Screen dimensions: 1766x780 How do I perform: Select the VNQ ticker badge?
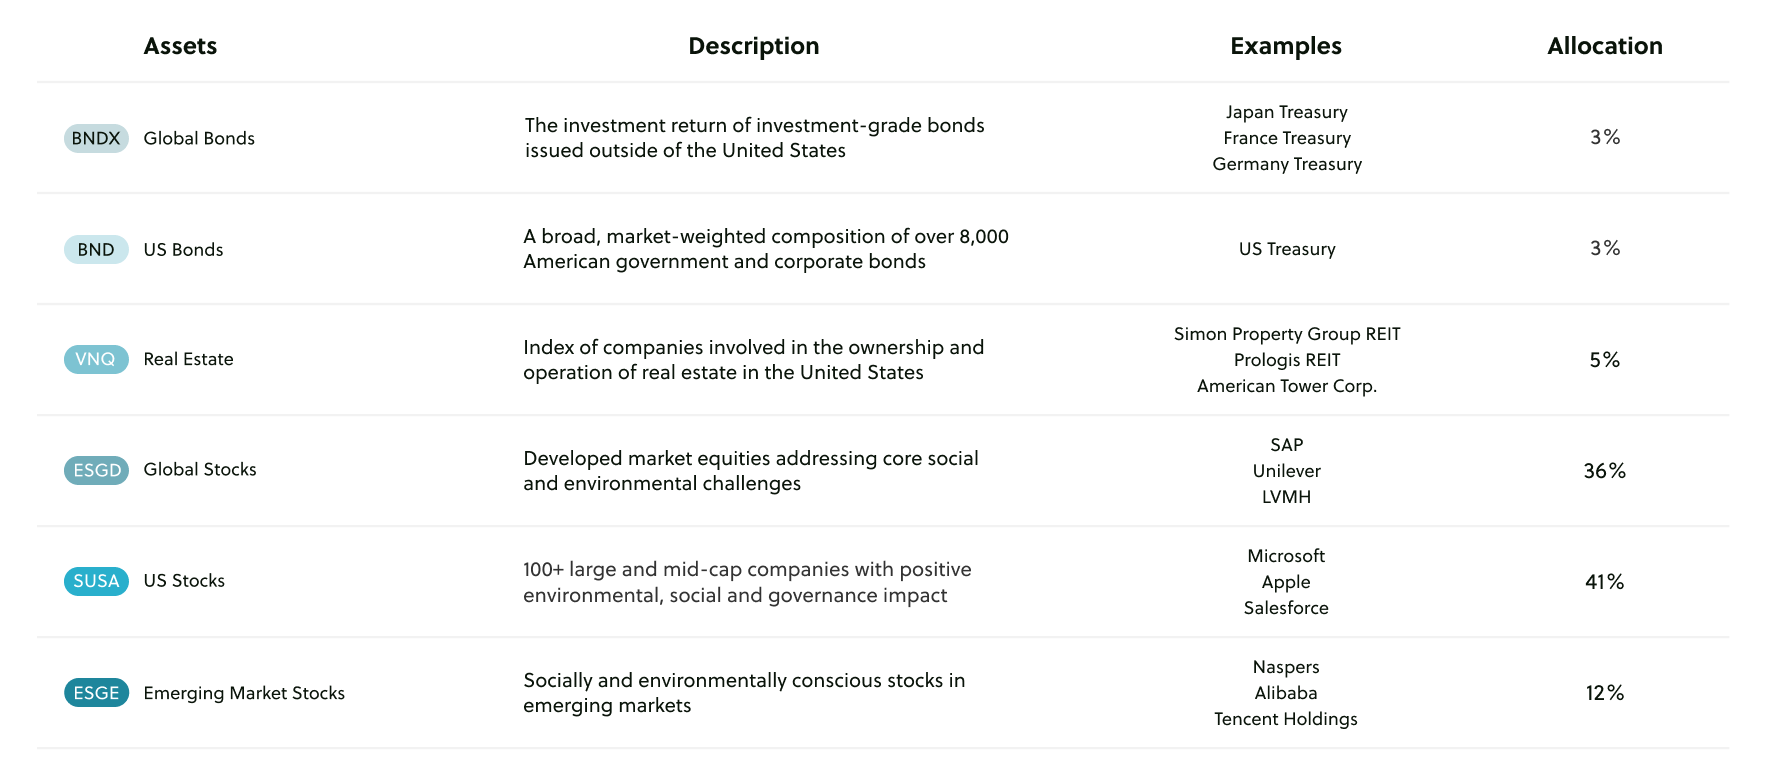pos(96,359)
